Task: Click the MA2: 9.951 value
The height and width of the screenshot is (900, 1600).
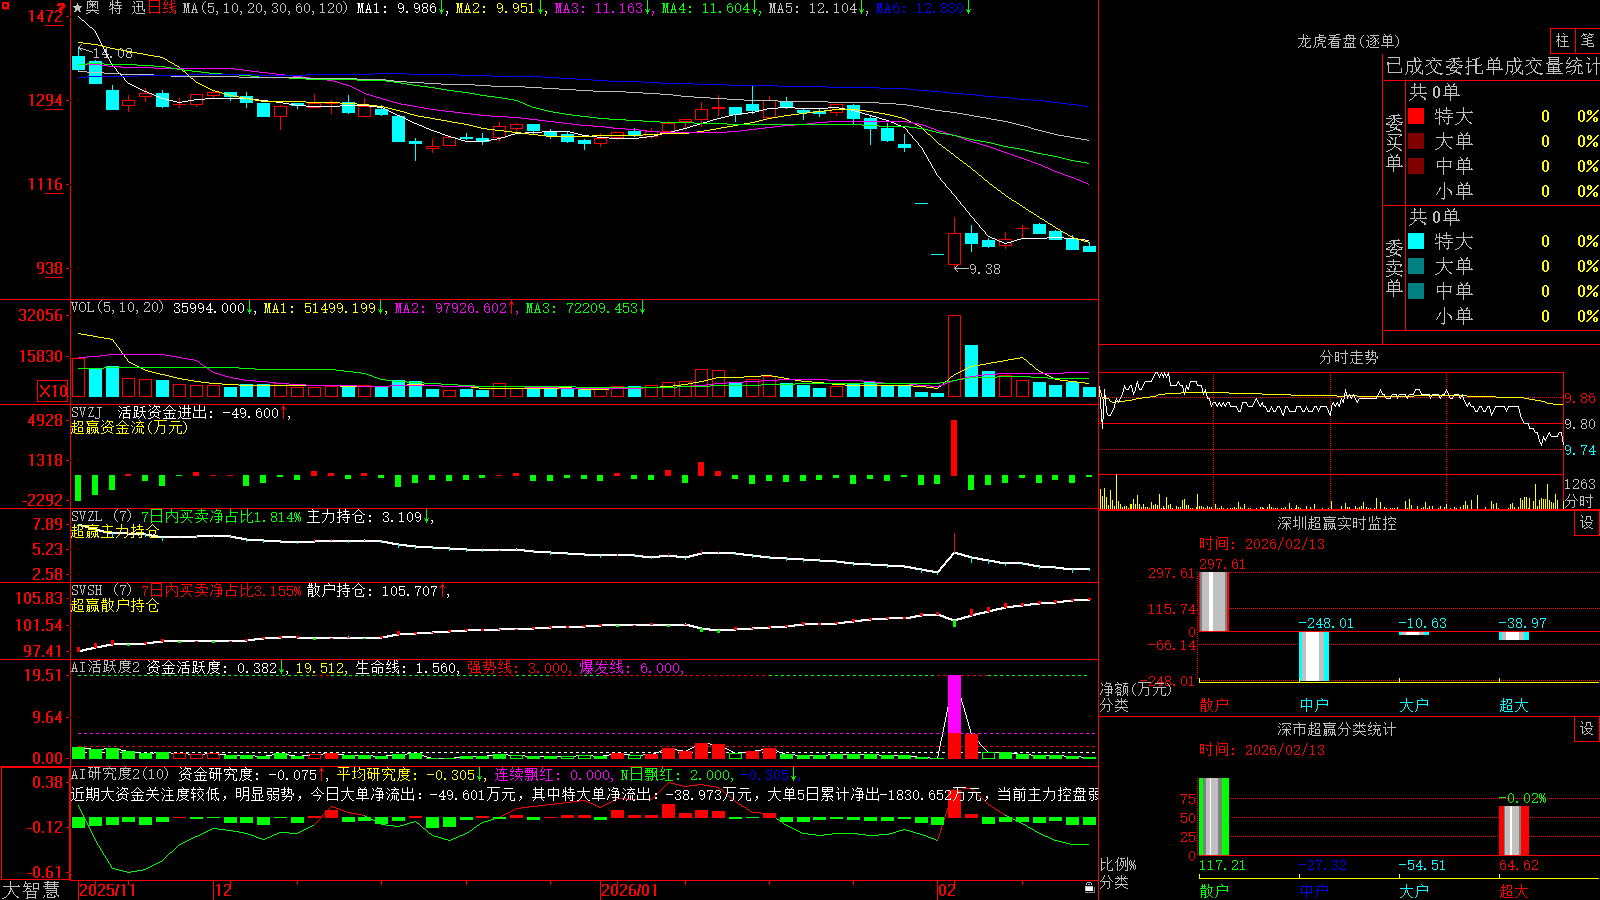Action: pos(501,8)
